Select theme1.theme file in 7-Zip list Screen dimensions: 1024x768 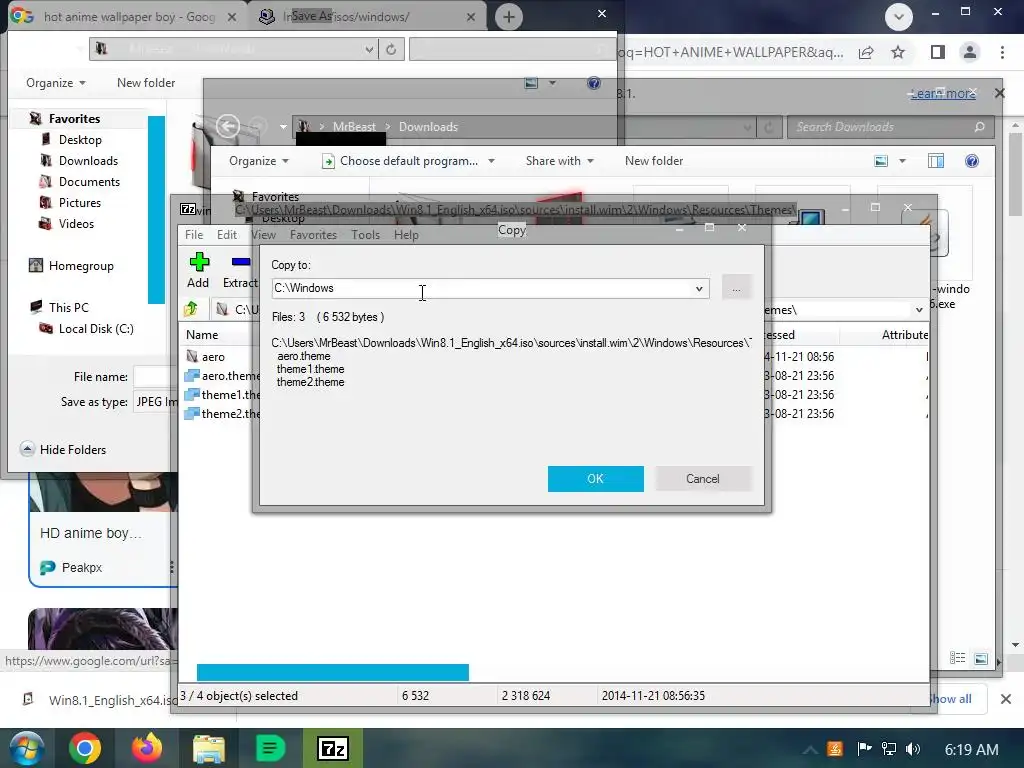(x=222, y=394)
